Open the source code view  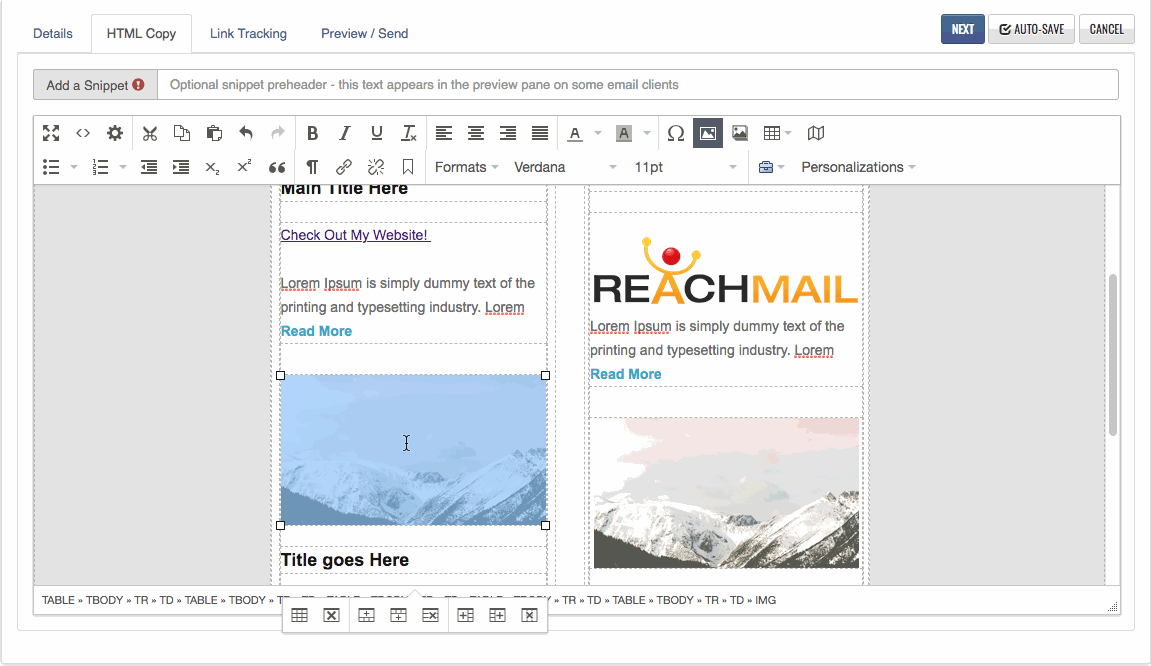pyautogui.click(x=83, y=133)
